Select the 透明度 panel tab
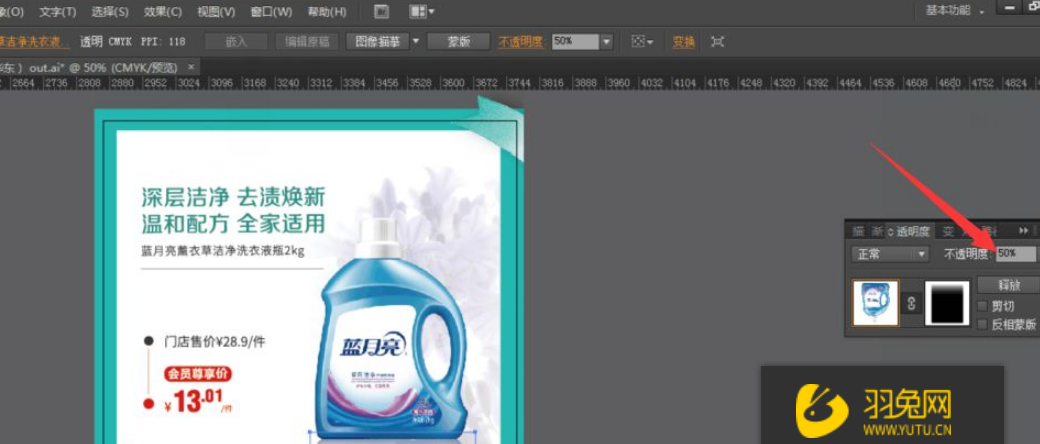The width and height of the screenshot is (1040, 444). [911, 232]
